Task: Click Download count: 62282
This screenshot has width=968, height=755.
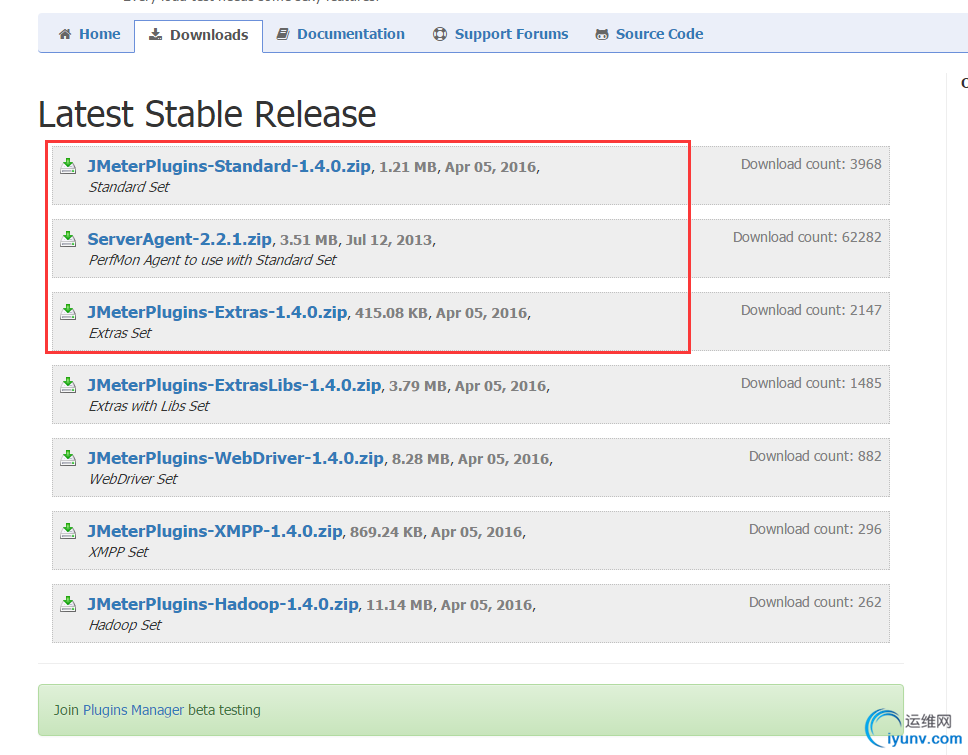Action: pyautogui.click(x=807, y=237)
